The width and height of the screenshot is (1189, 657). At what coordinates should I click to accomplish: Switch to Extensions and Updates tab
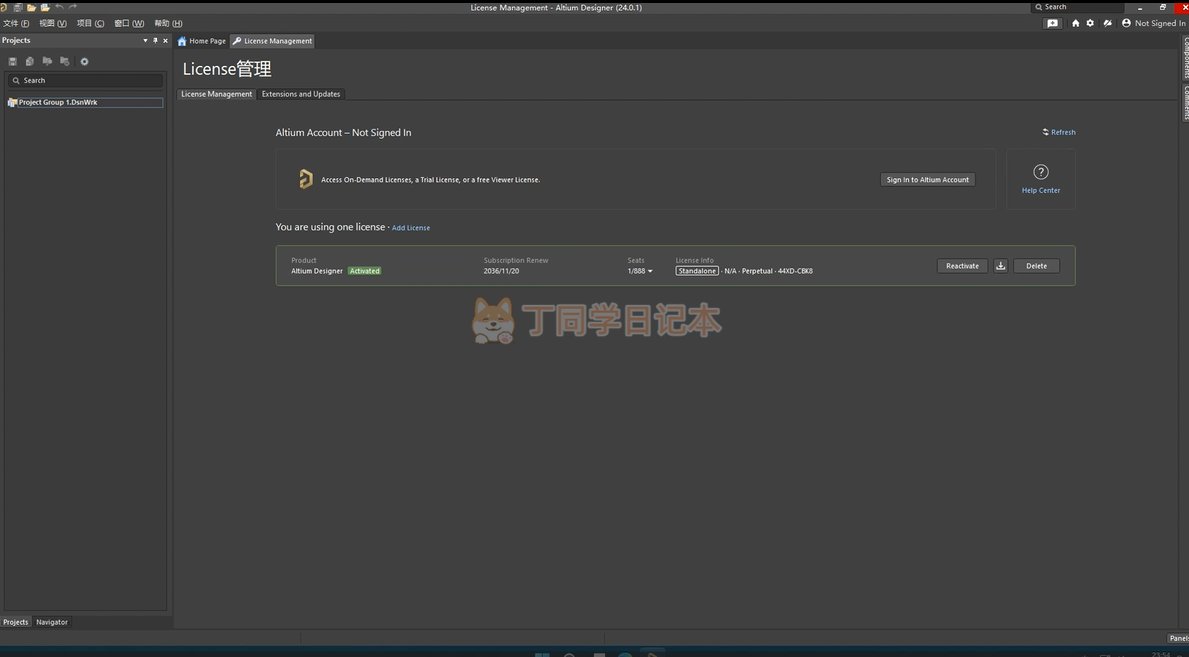[x=301, y=94]
